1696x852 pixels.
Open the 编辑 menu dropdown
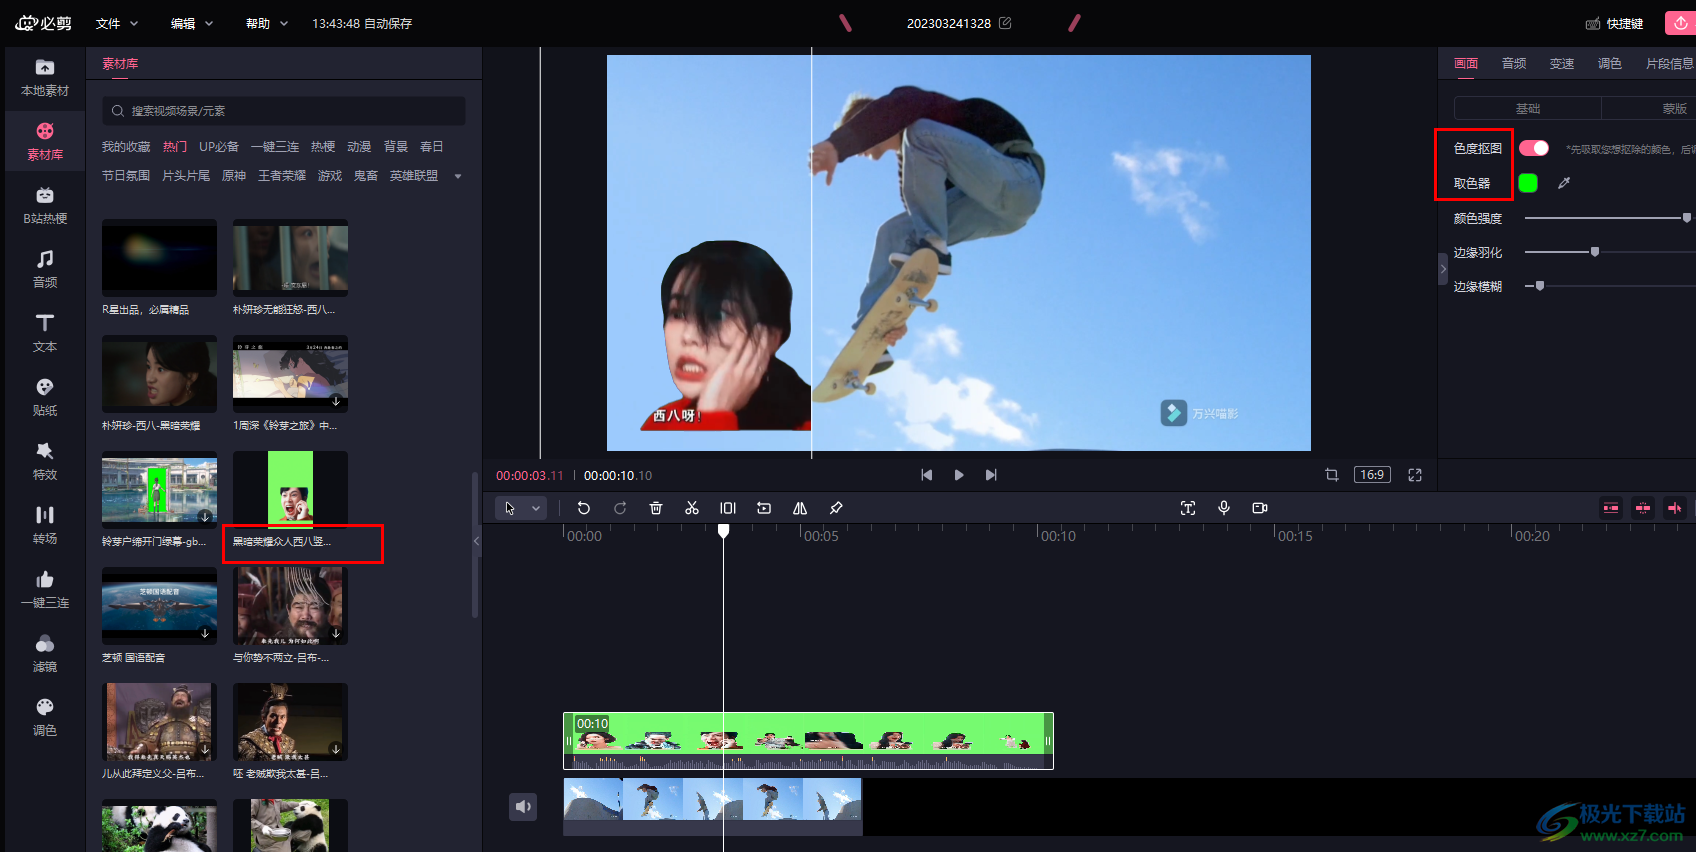pyautogui.click(x=192, y=23)
